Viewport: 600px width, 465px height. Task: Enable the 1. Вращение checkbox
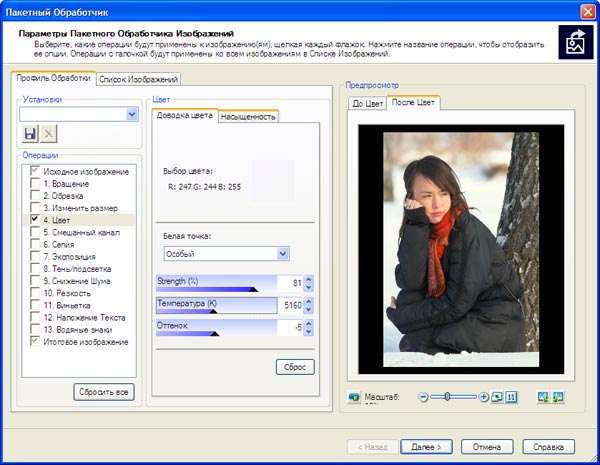(35, 183)
